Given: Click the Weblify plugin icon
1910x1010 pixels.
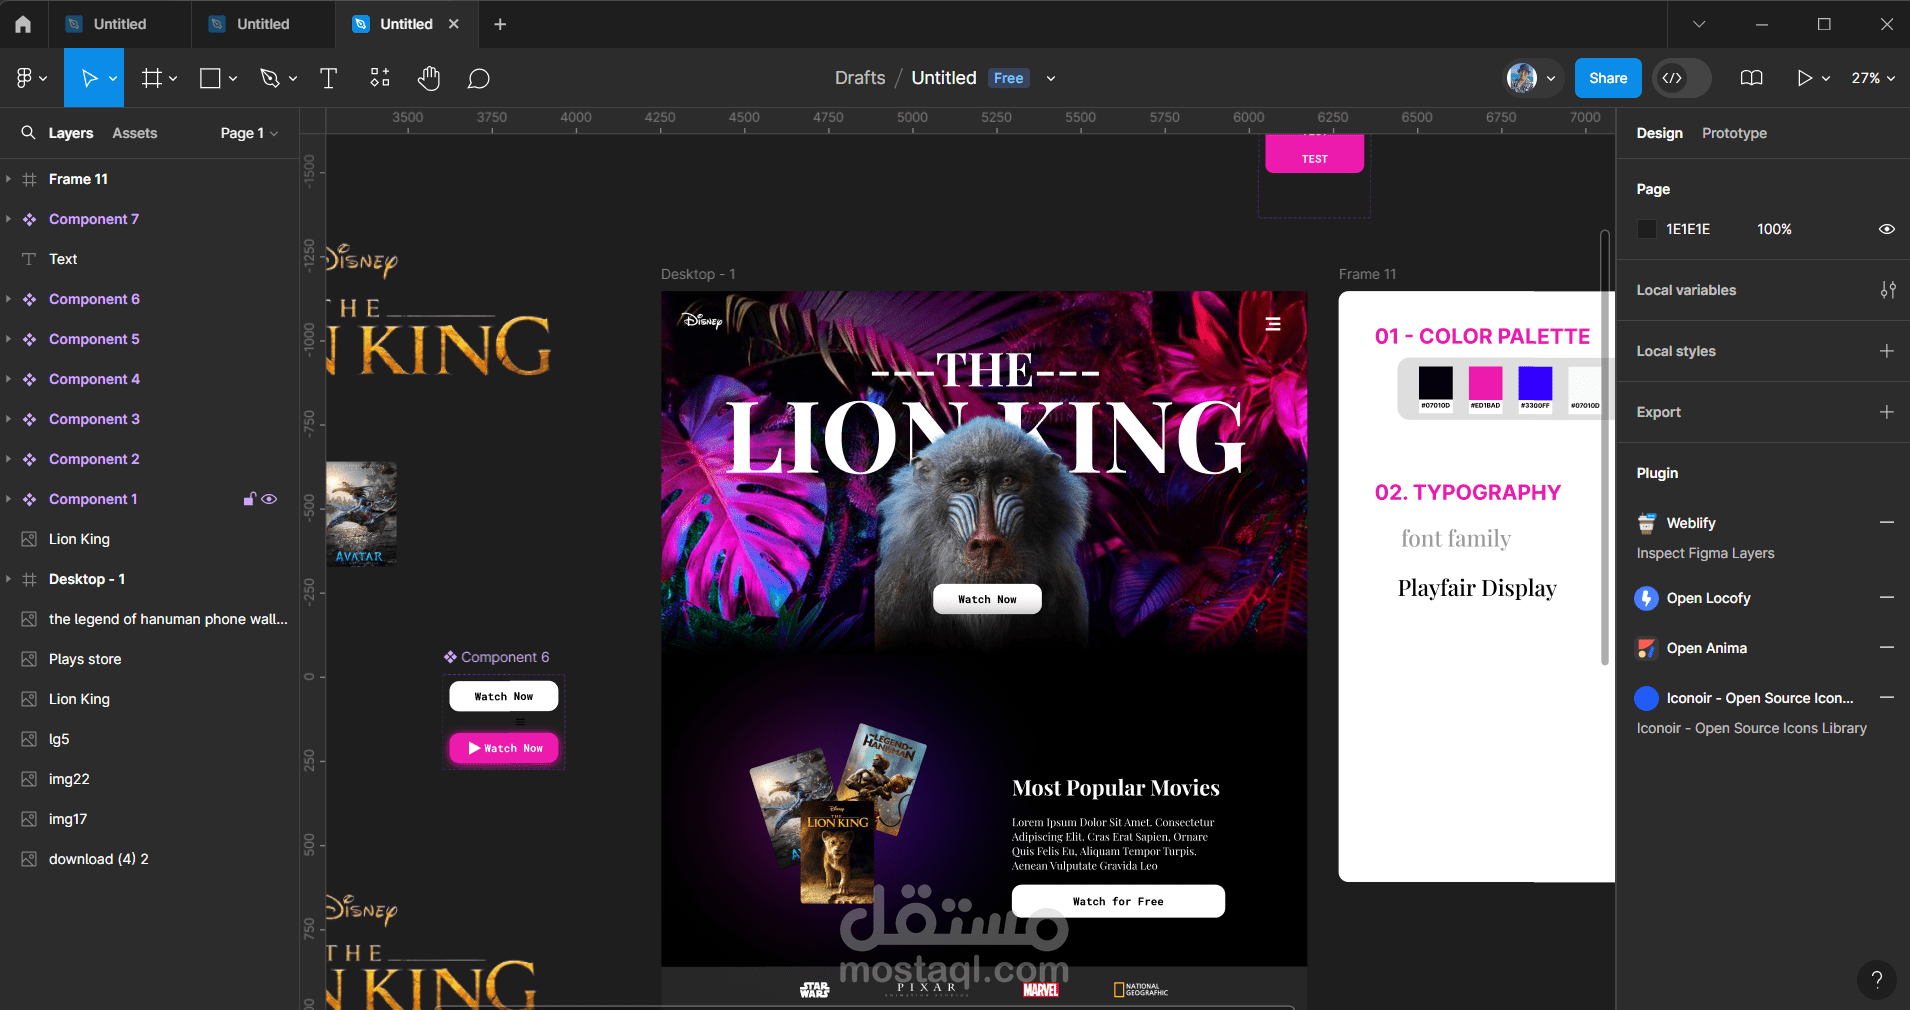Looking at the screenshot, I should 1646,523.
